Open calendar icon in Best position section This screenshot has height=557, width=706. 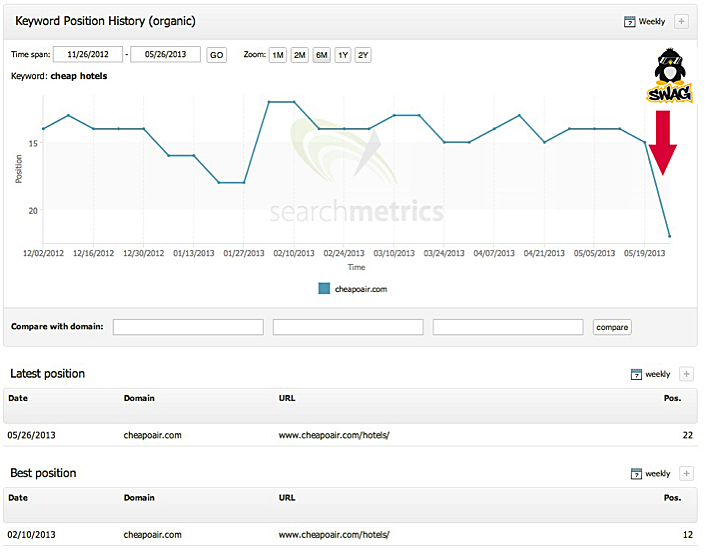[x=636, y=474]
